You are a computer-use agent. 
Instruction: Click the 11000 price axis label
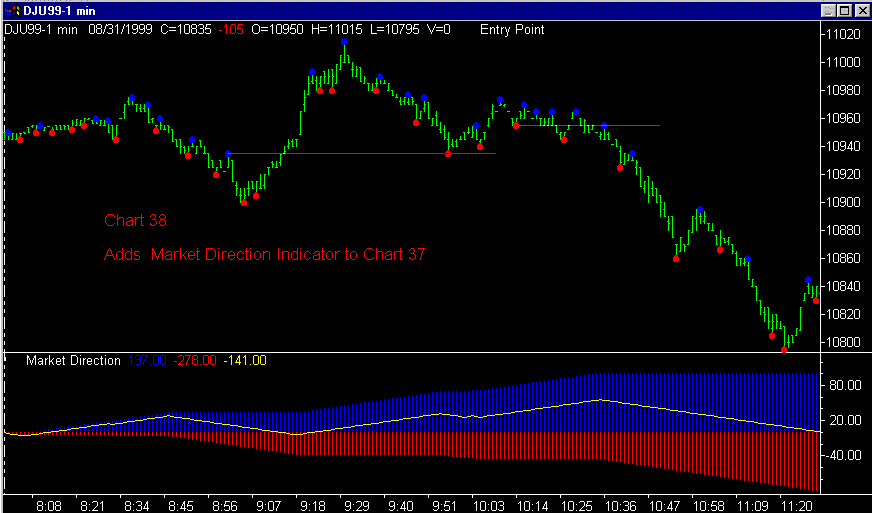click(x=844, y=62)
